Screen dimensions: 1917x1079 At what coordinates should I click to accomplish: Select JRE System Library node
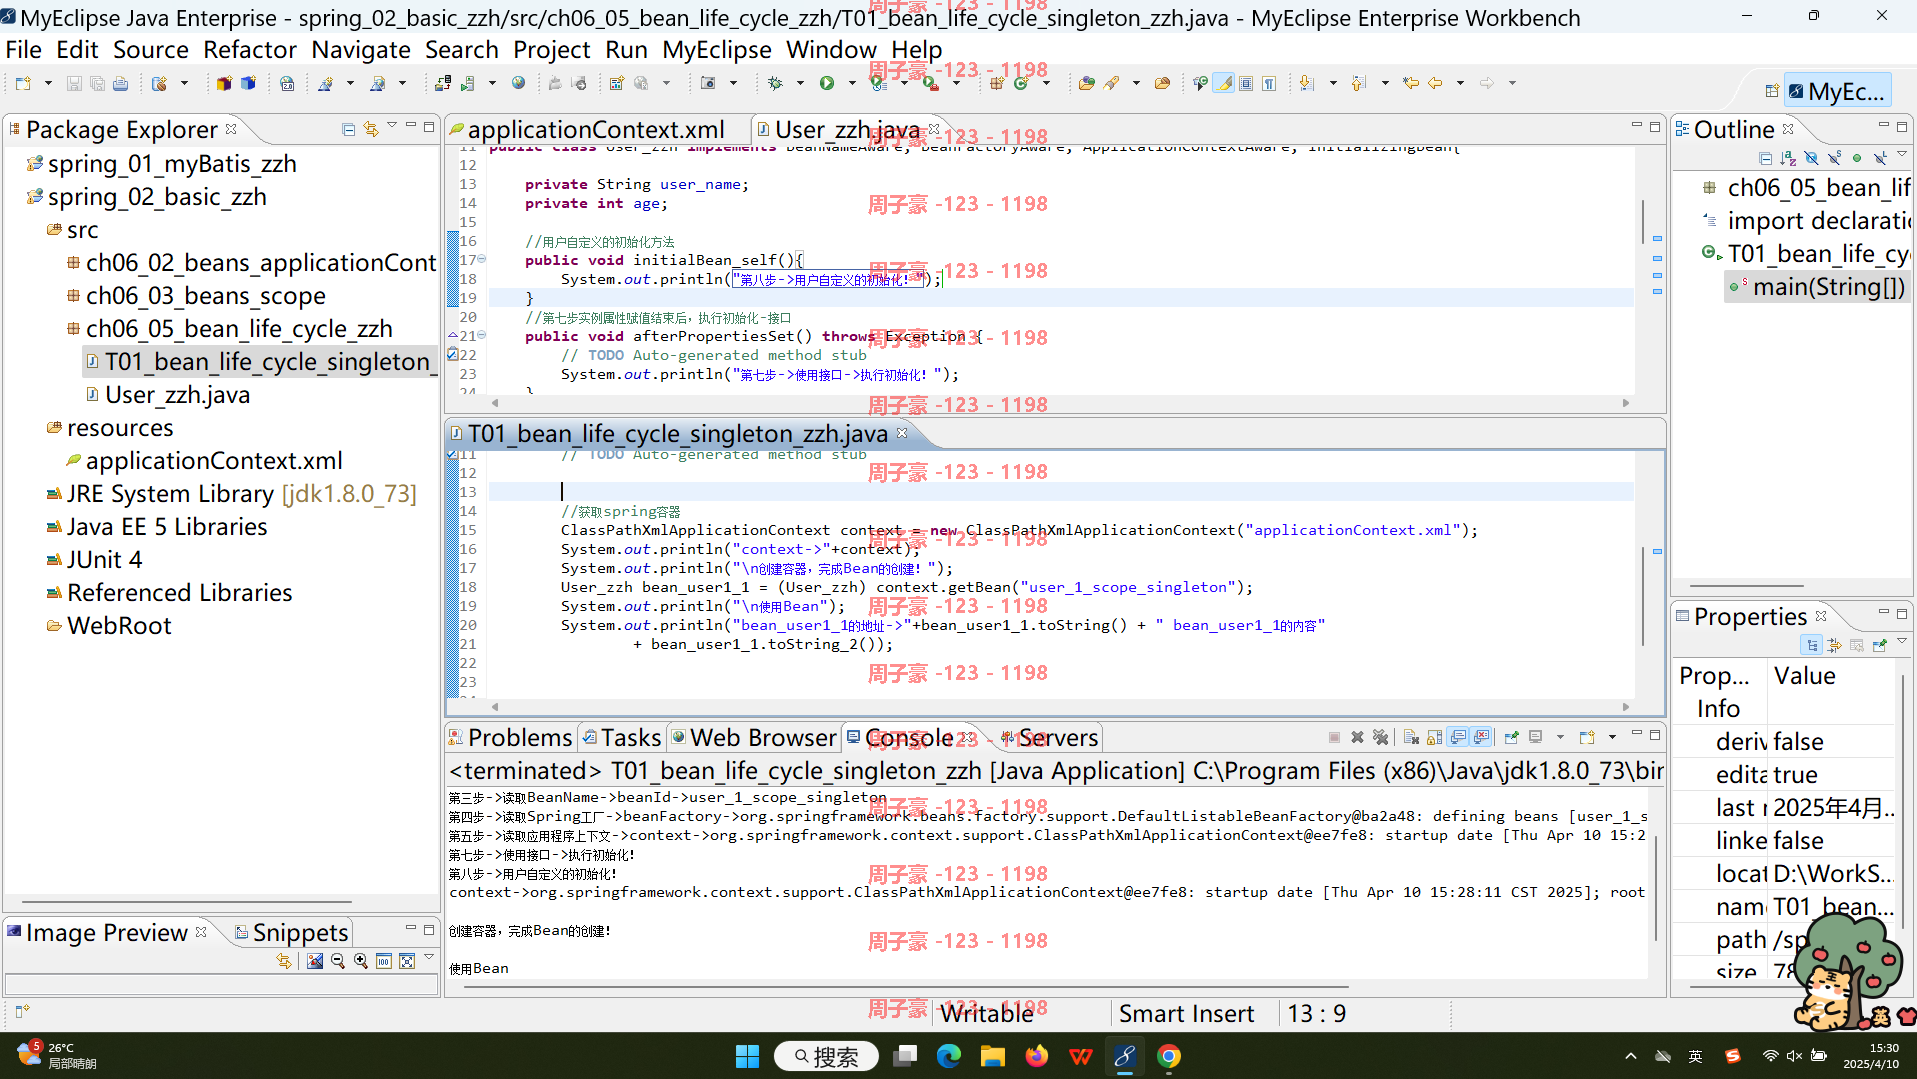pos(241,494)
